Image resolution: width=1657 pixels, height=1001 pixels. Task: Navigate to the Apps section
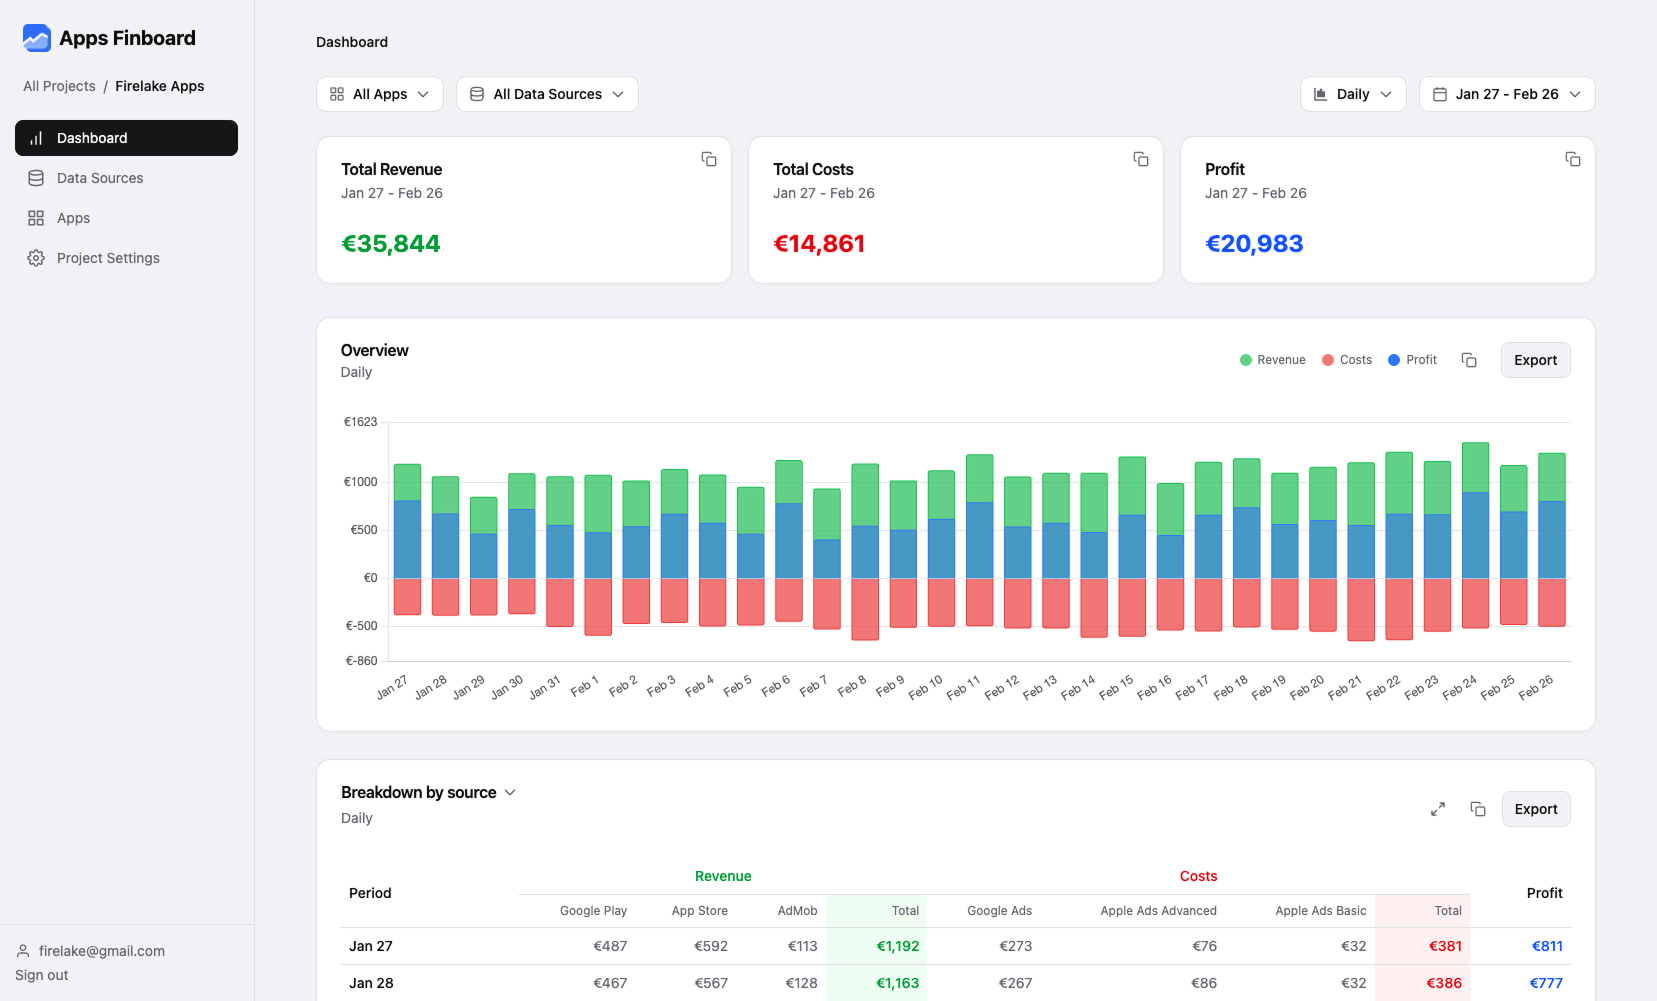72,218
